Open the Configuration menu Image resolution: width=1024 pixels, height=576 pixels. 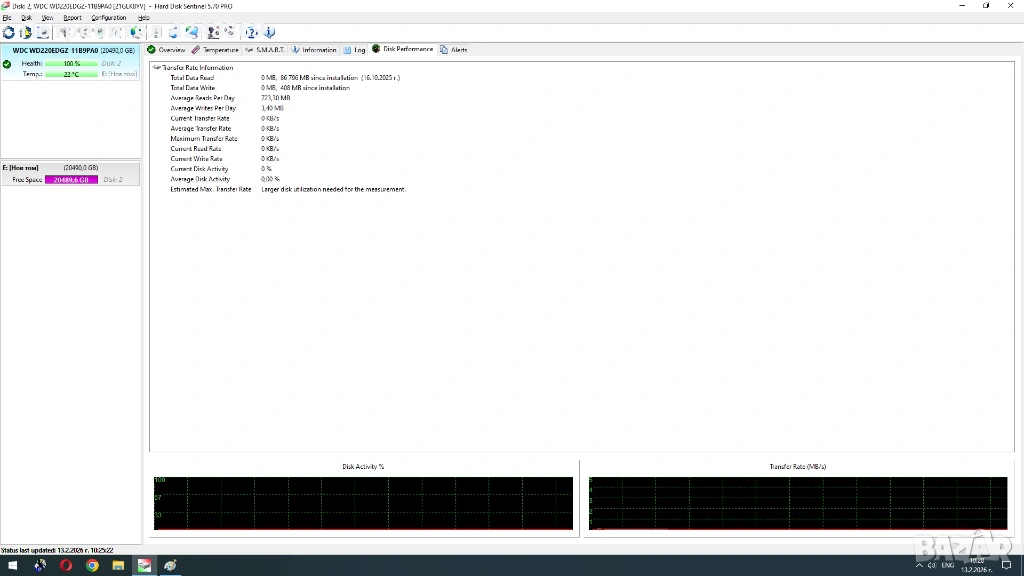click(x=109, y=18)
